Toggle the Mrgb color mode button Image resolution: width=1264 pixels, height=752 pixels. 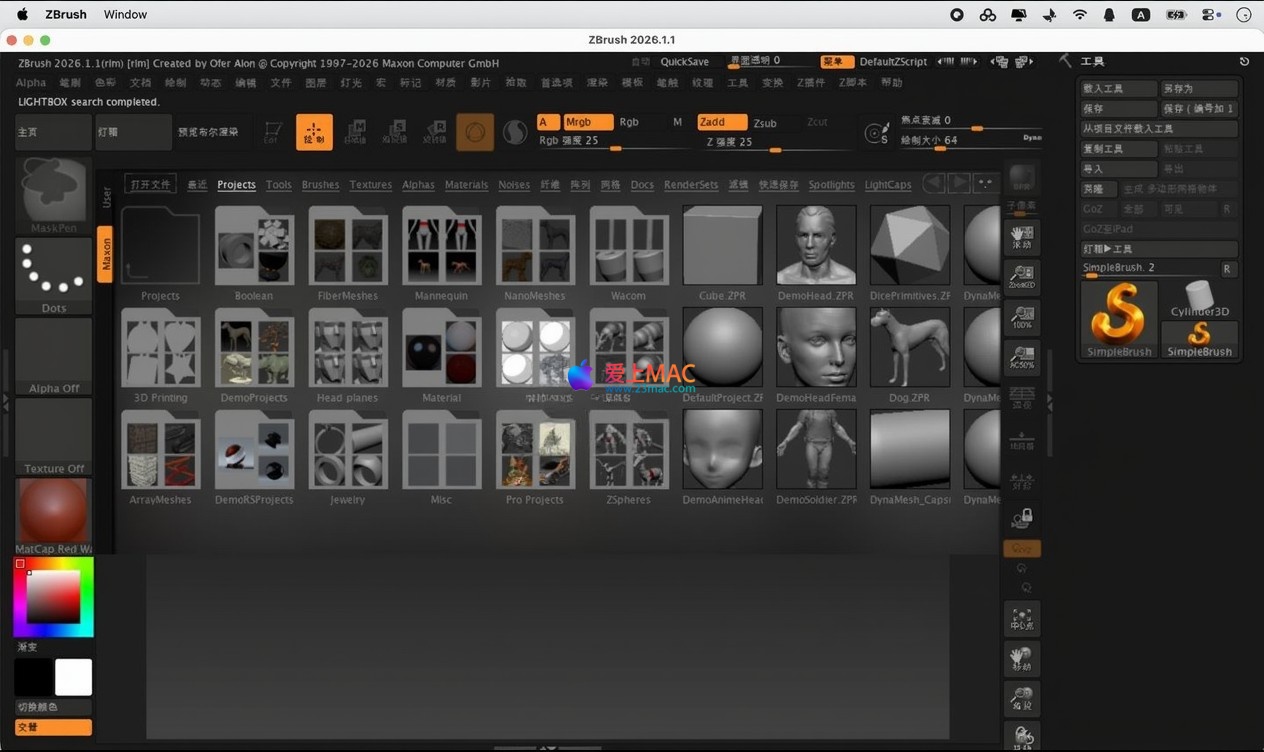pyautogui.click(x=588, y=122)
